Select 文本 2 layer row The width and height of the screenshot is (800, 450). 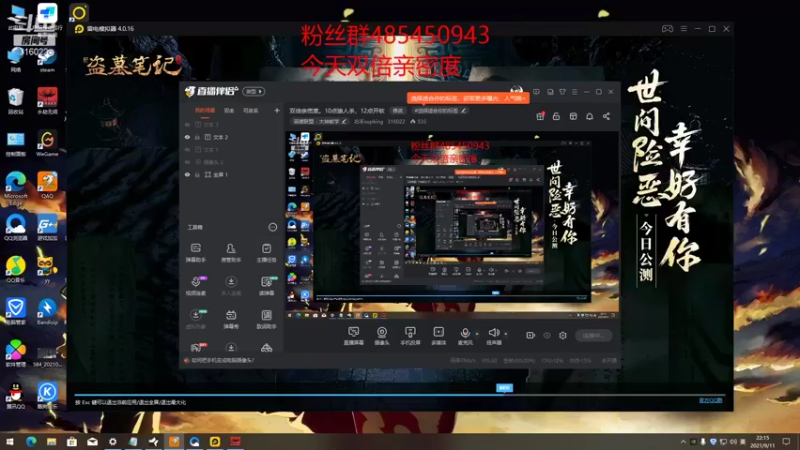point(232,137)
